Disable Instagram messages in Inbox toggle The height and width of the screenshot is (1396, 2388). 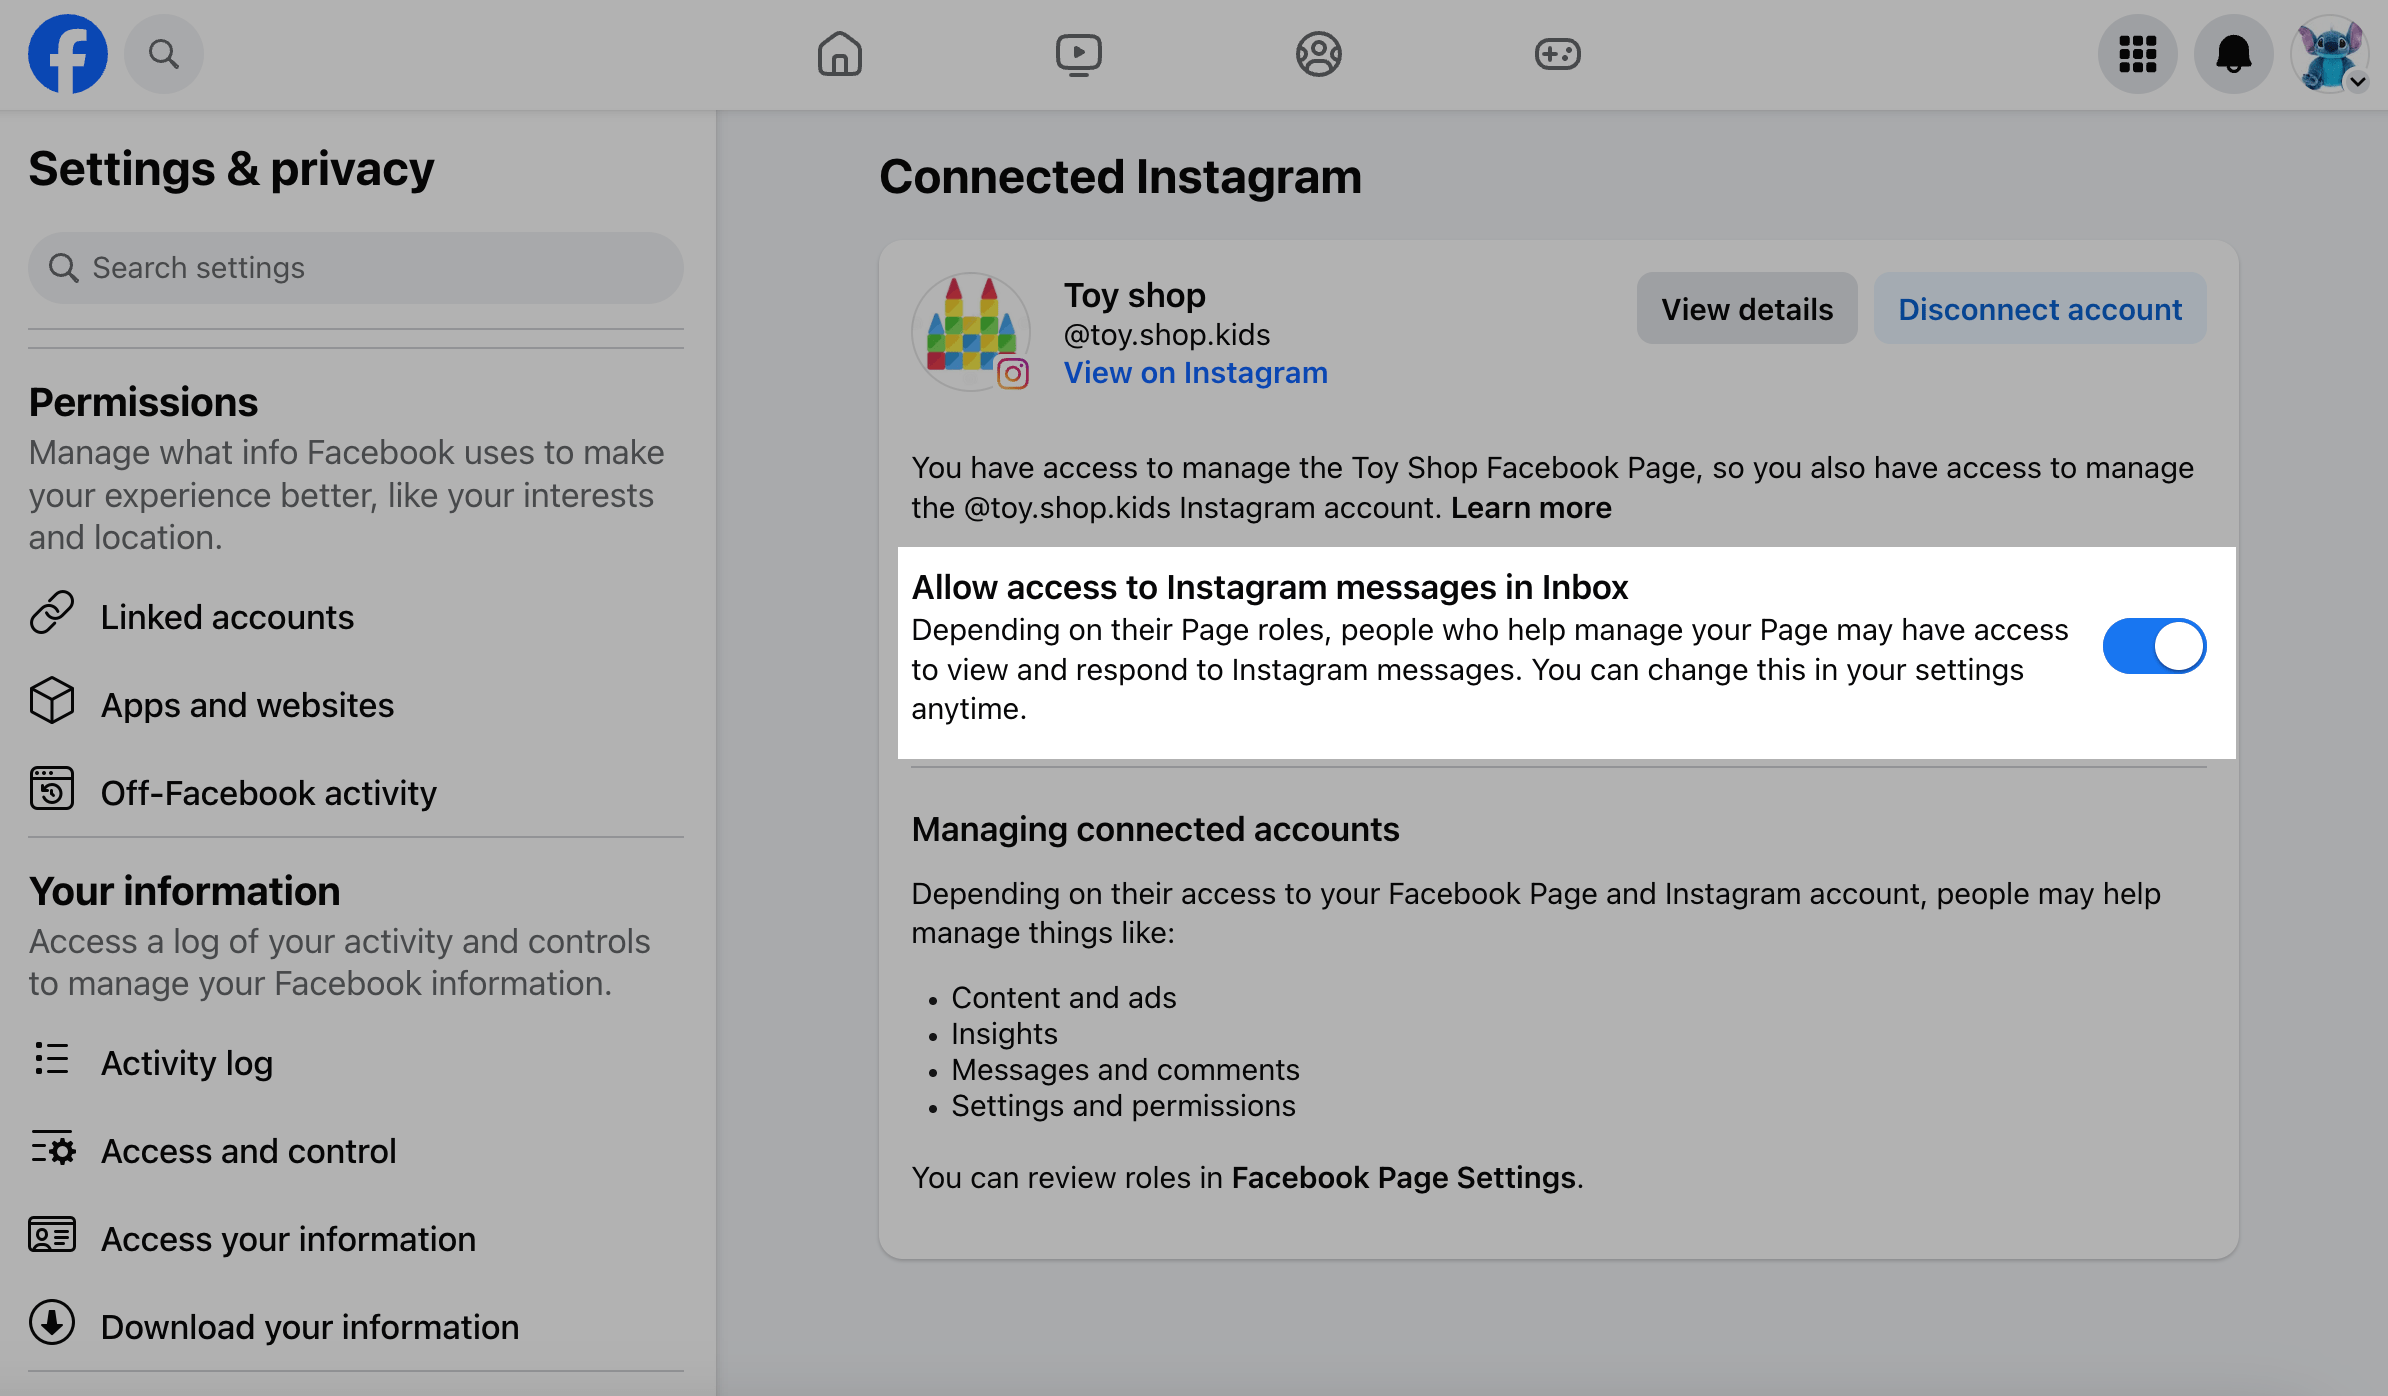[x=2154, y=646]
